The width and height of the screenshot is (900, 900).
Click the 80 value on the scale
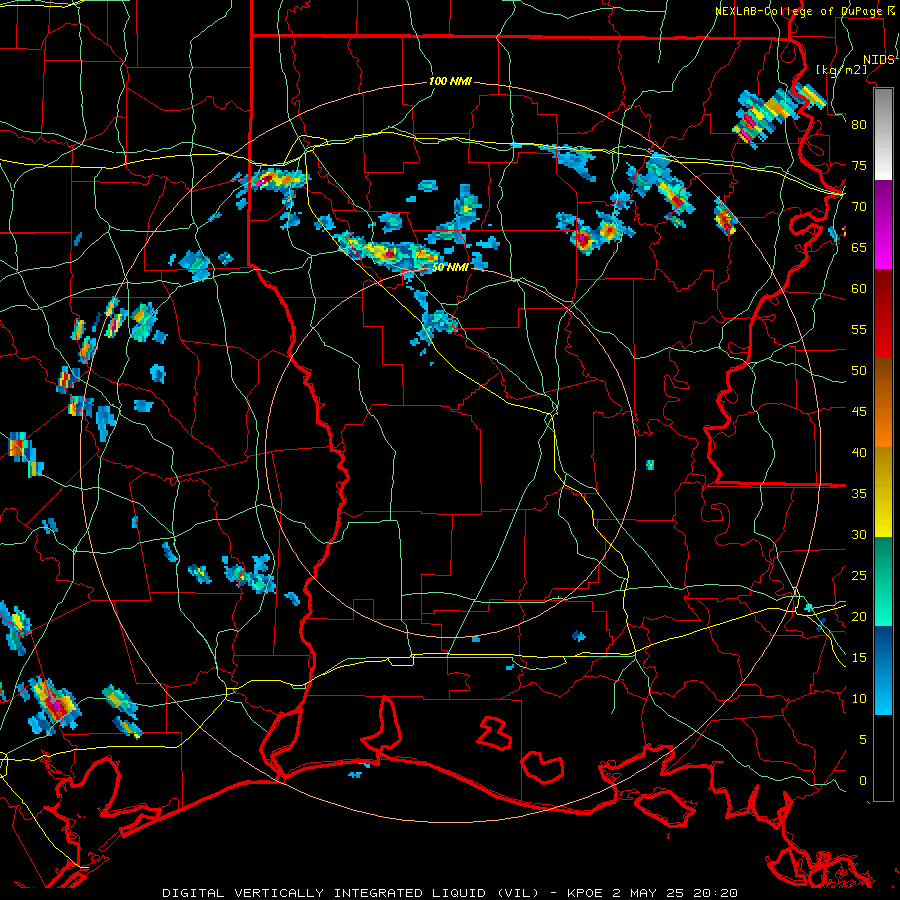(x=859, y=125)
